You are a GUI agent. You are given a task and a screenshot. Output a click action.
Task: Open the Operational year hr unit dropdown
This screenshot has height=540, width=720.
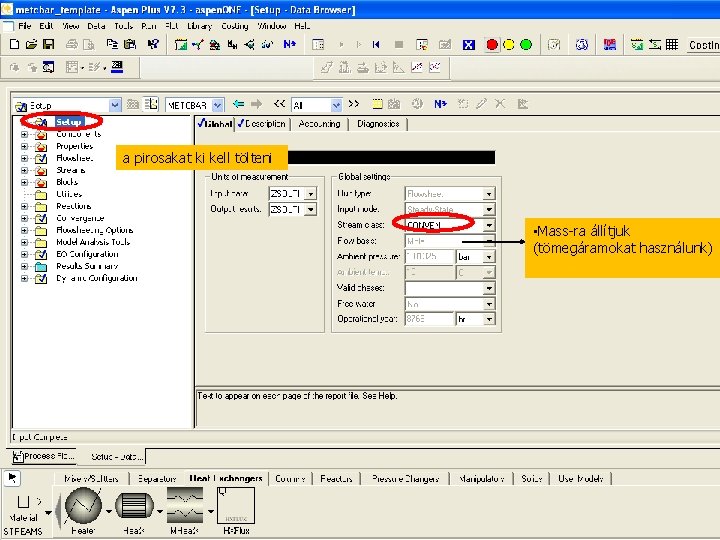(x=489, y=319)
